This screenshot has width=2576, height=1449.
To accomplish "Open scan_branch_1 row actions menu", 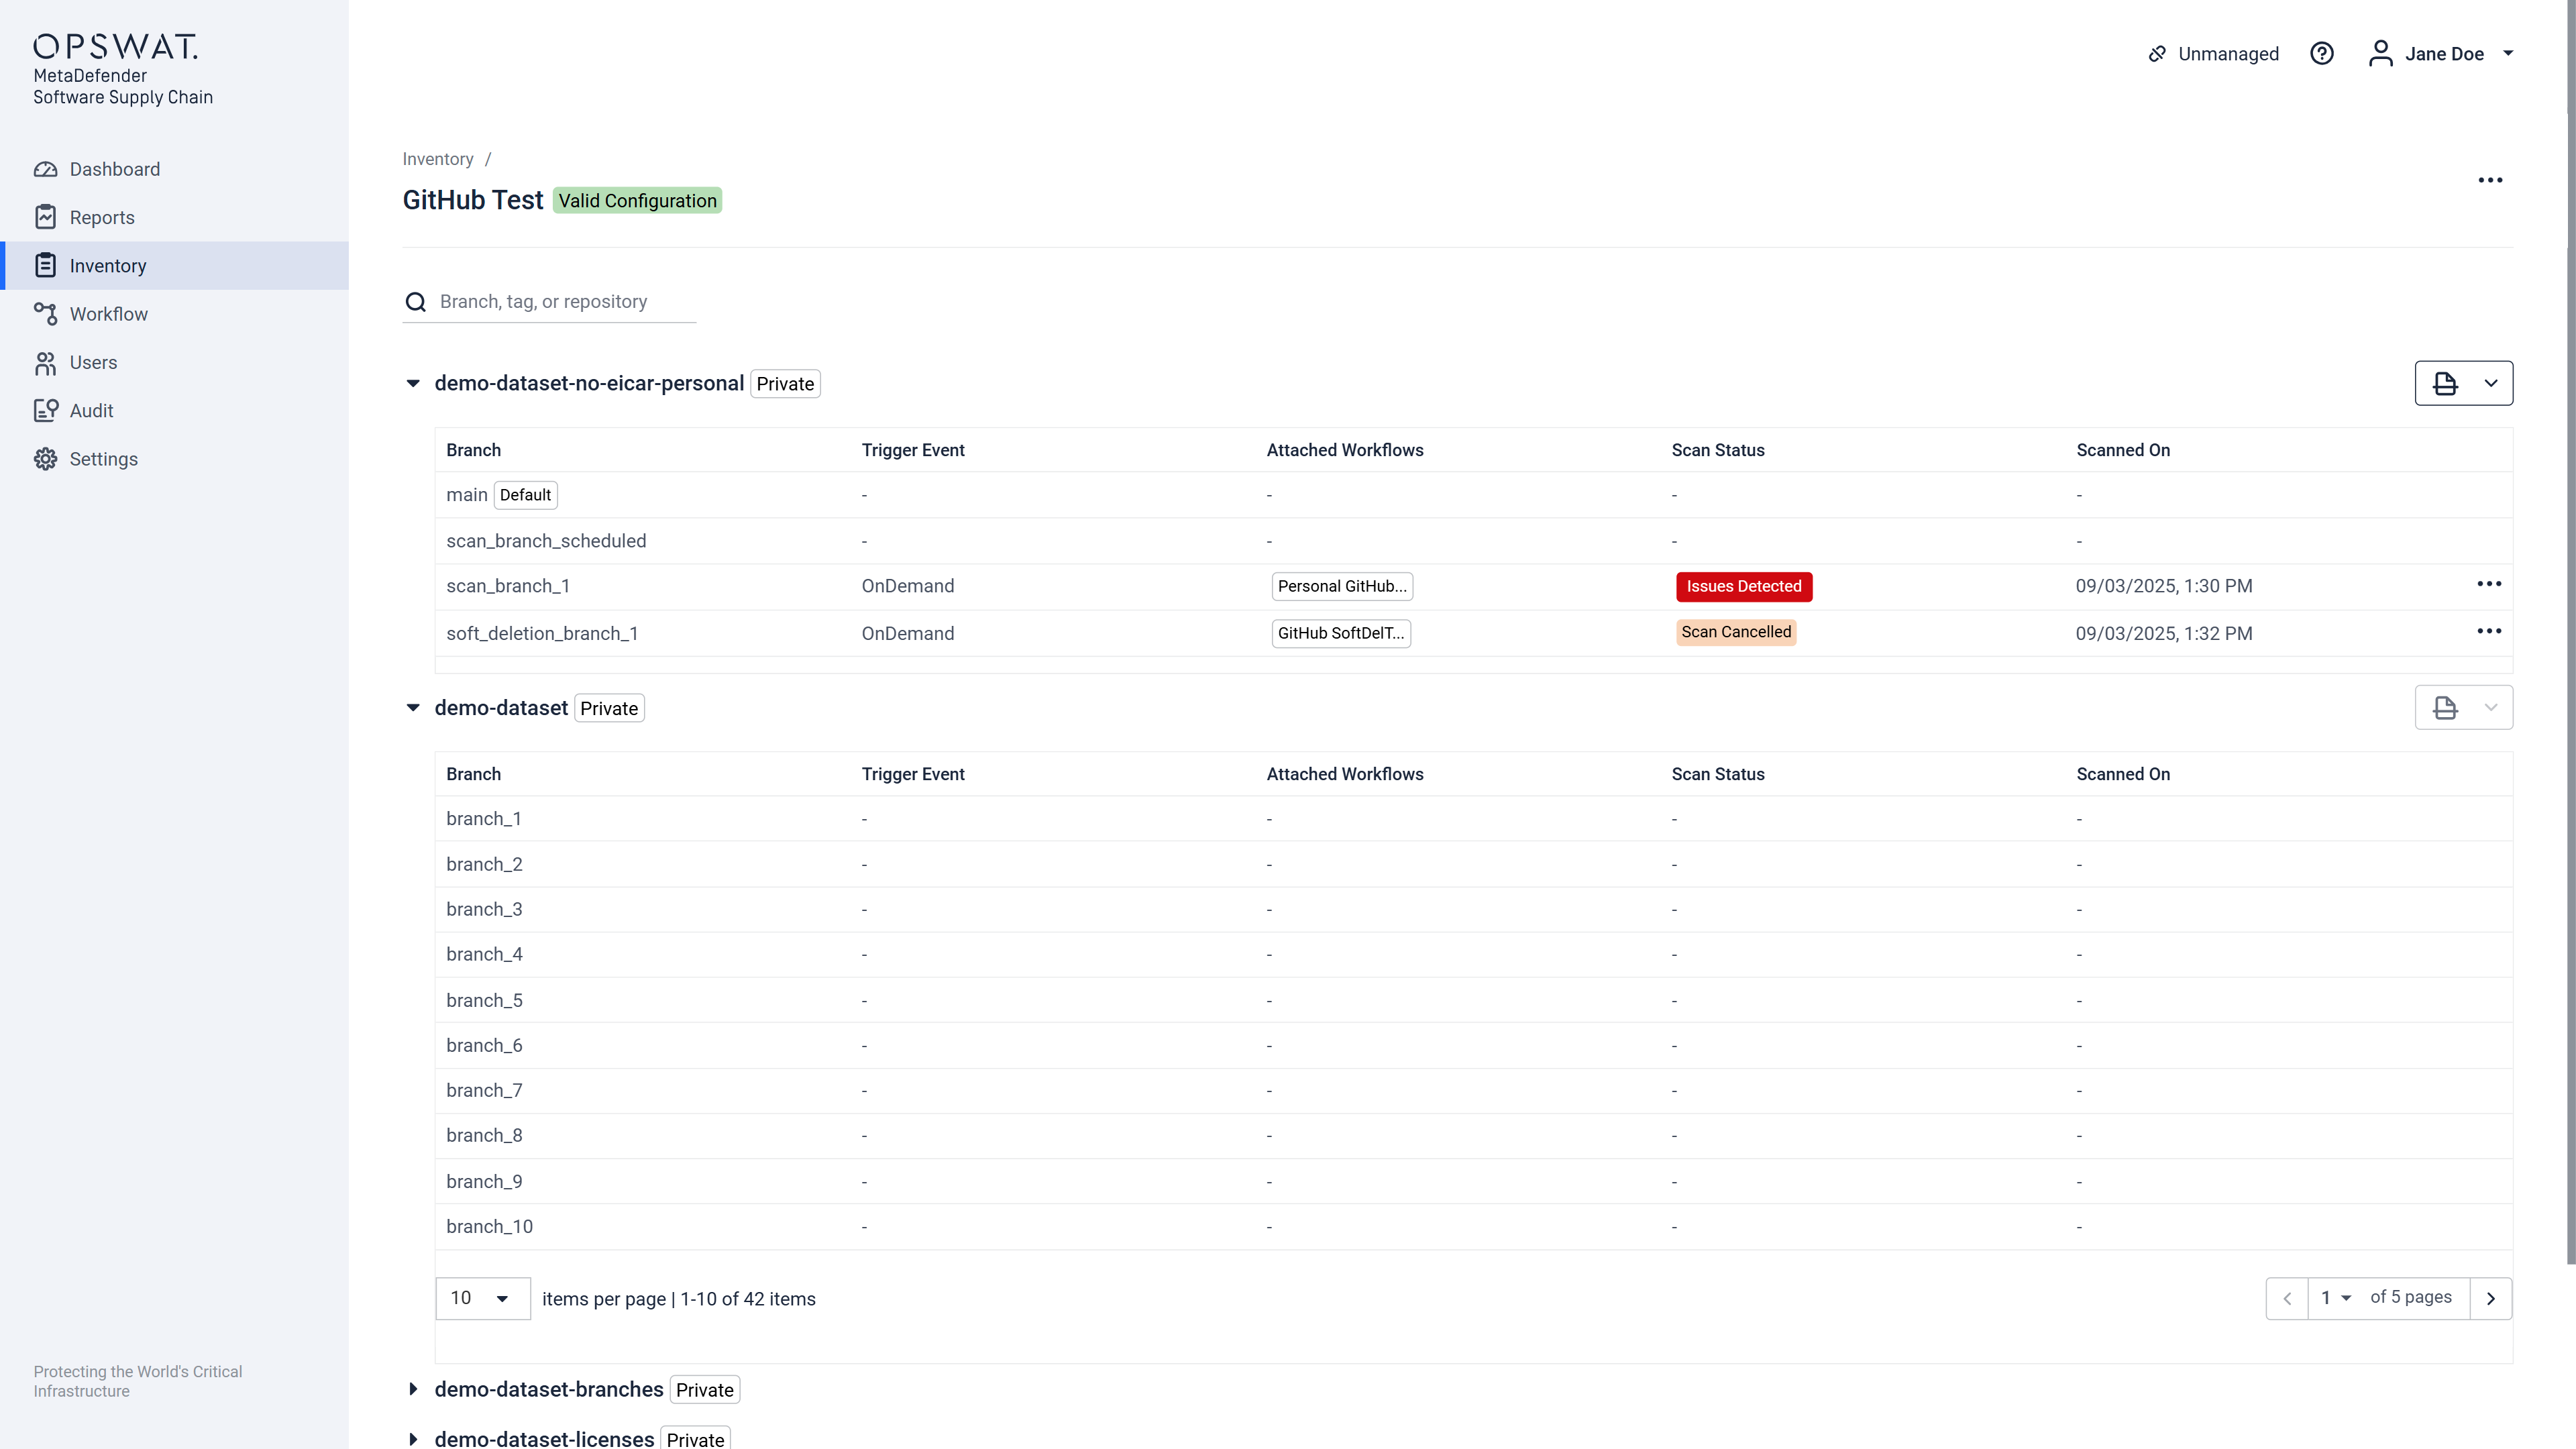I will click(x=2489, y=584).
